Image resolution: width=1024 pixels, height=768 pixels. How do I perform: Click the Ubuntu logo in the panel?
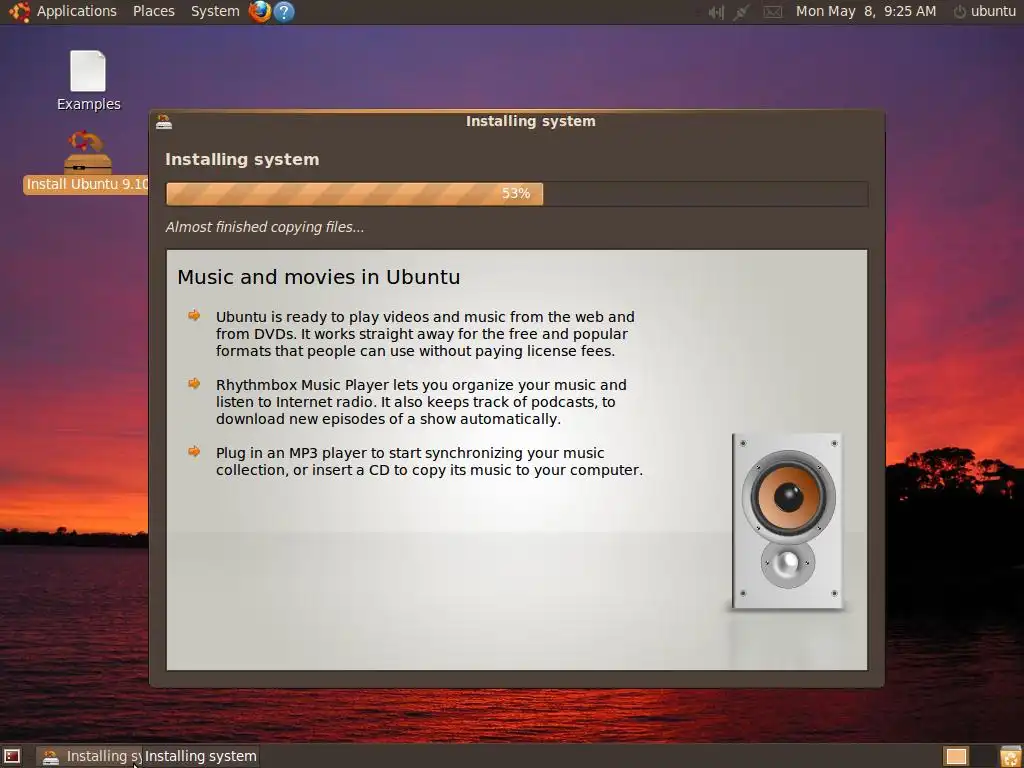19,11
